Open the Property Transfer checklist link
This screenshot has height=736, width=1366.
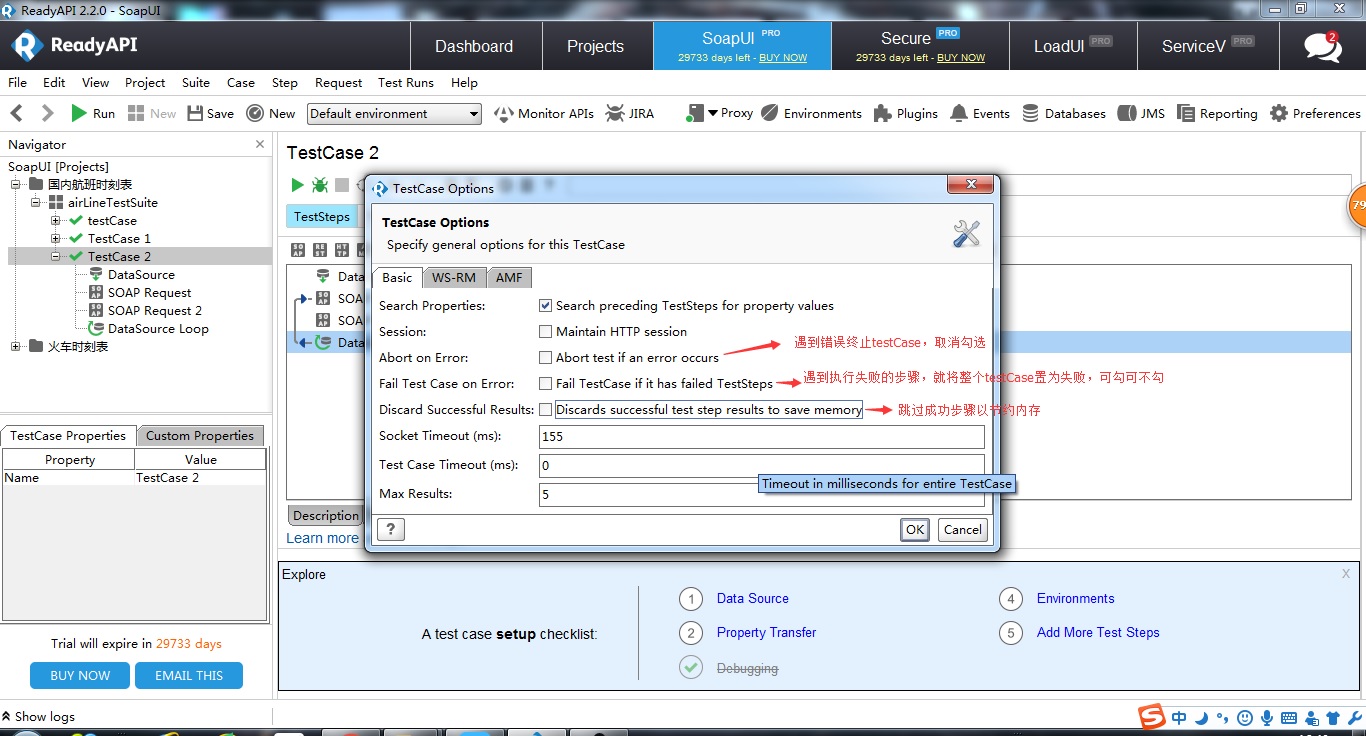pos(766,633)
